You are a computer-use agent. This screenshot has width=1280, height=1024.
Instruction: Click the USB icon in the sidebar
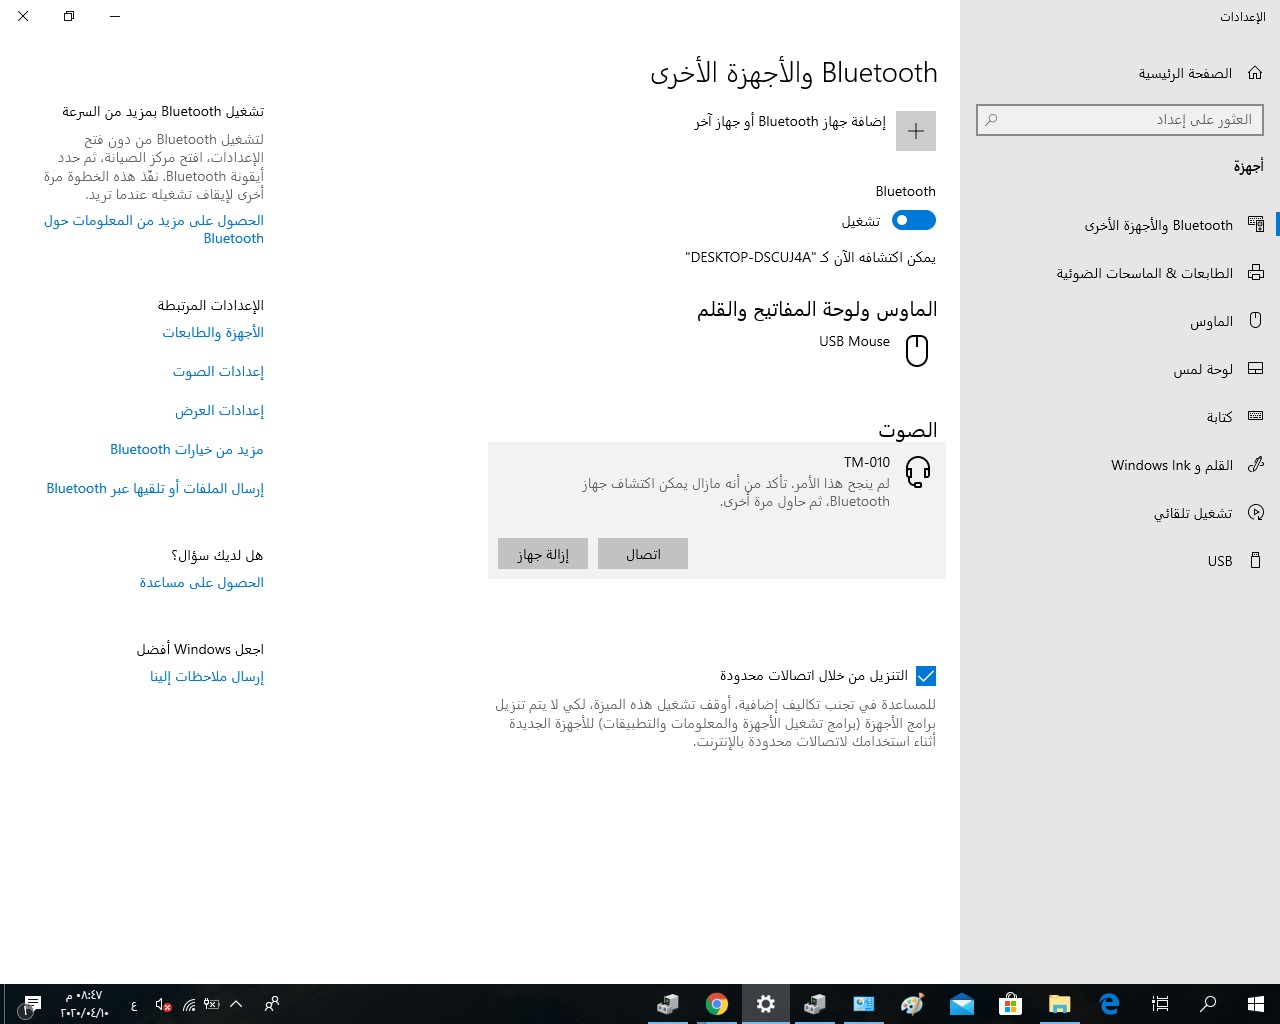(x=1256, y=561)
